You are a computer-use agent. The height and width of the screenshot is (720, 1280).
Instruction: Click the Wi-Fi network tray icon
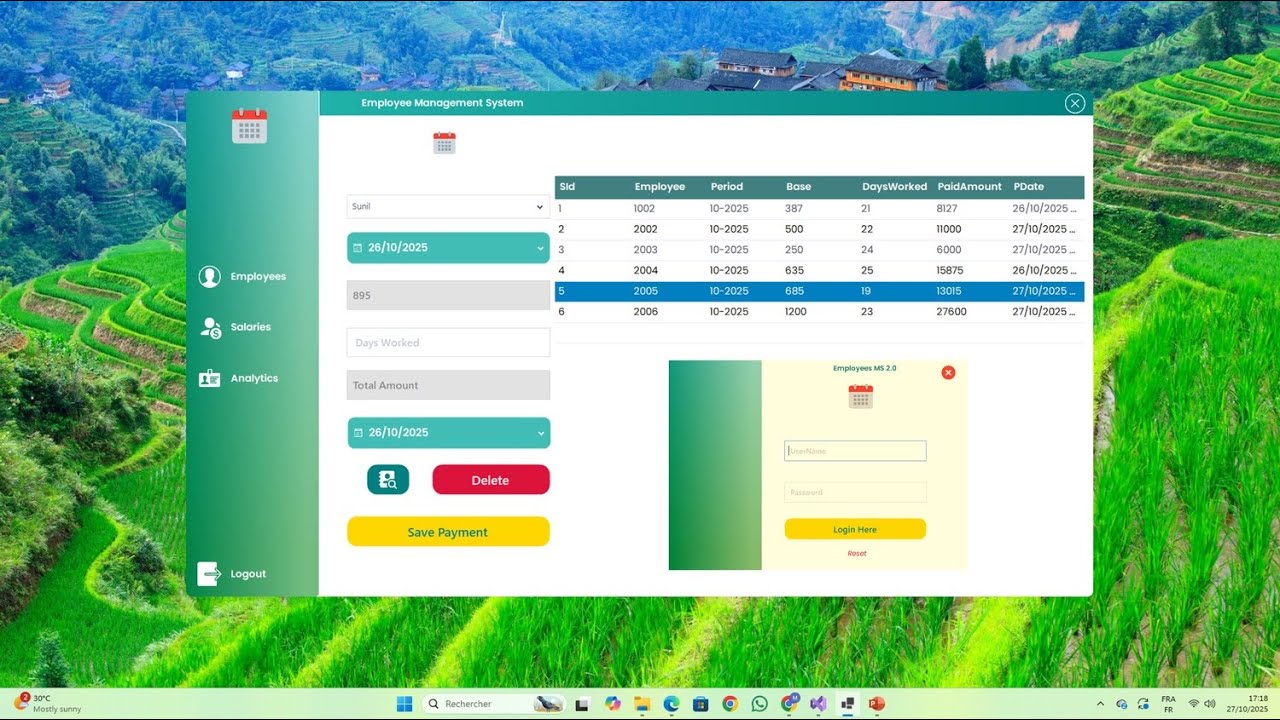[x=1193, y=704]
